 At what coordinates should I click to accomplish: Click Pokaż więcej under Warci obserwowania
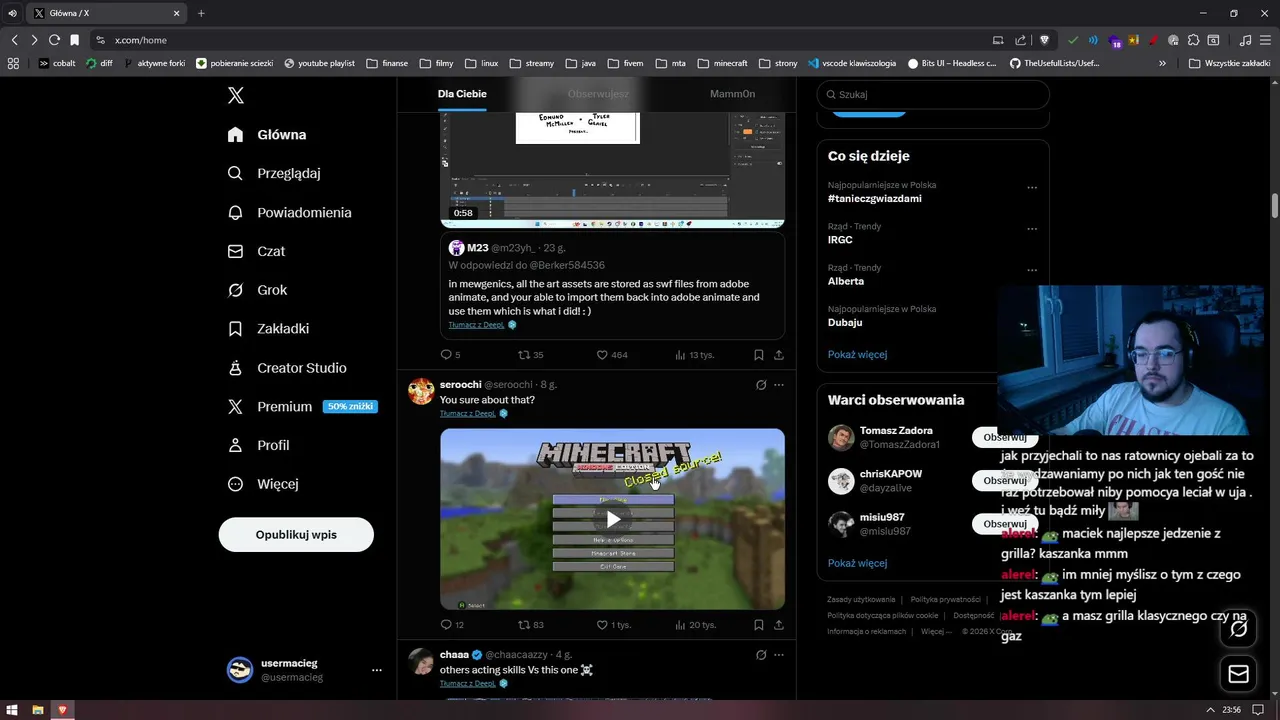pos(857,563)
